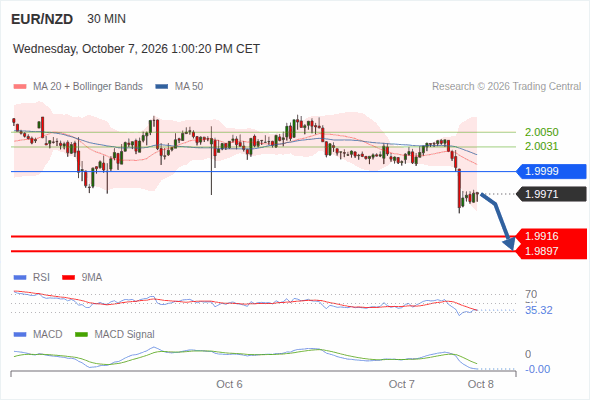
Task: Click the blue 1.9999 pivot price tag
Action: click(x=551, y=171)
